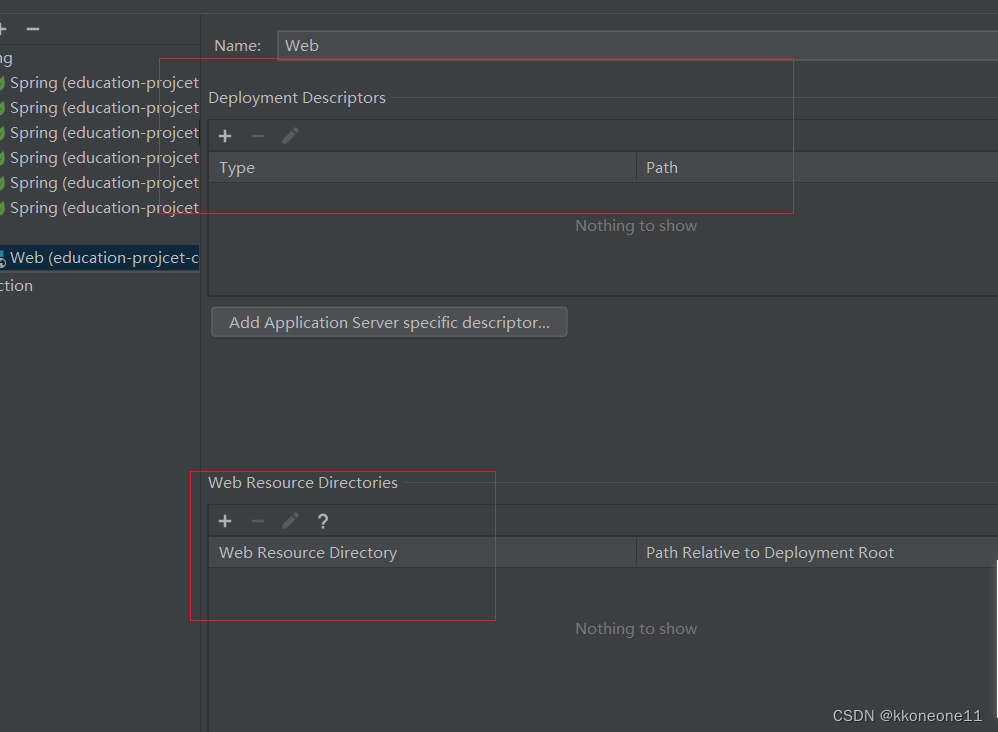
Task: Add a web resource directory with the plus icon
Action: [225, 520]
